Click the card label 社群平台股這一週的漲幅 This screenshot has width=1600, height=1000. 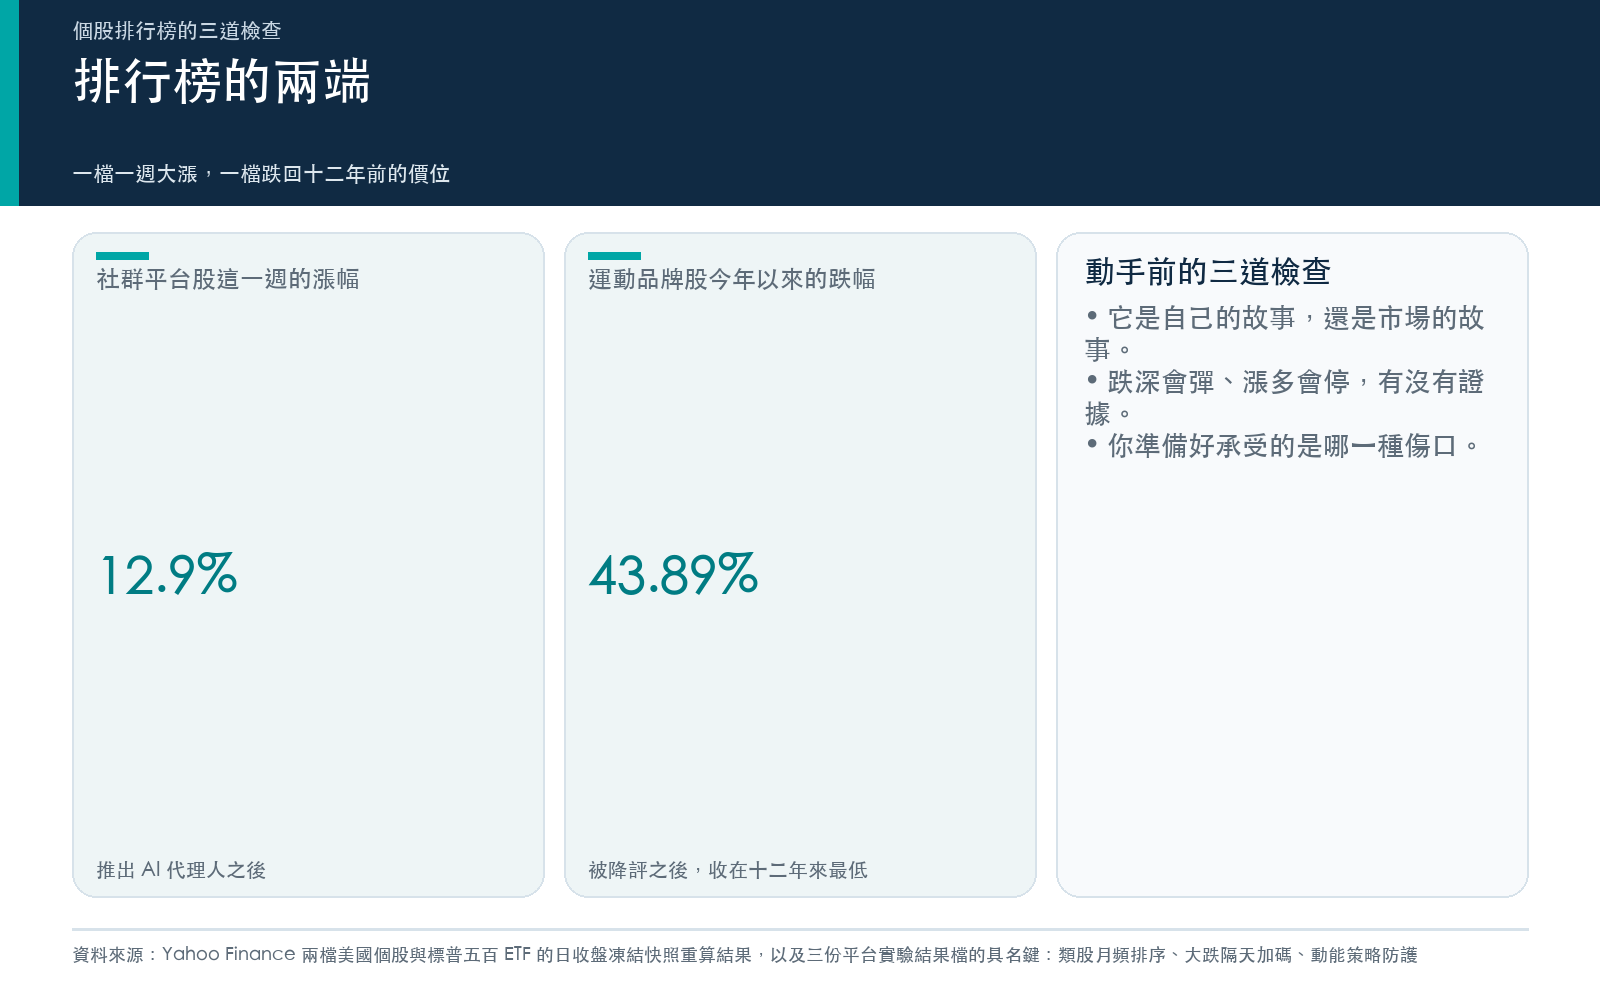228,279
